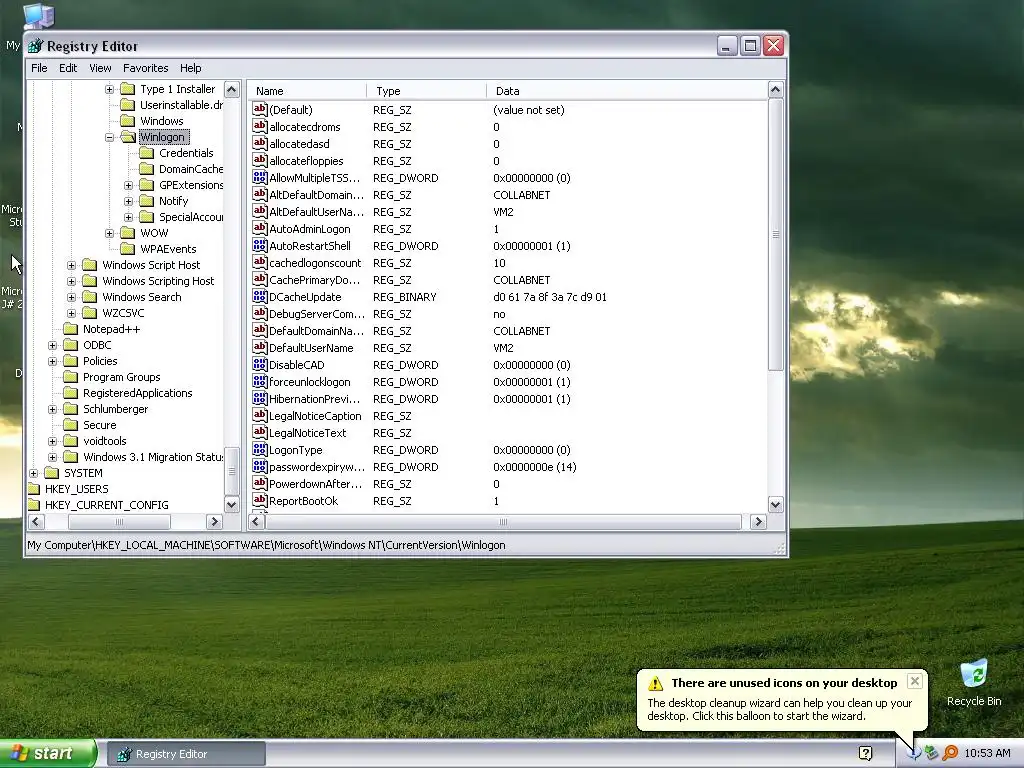
Task: Click the warning icon in balloon tip
Action: pyautogui.click(x=655, y=683)
